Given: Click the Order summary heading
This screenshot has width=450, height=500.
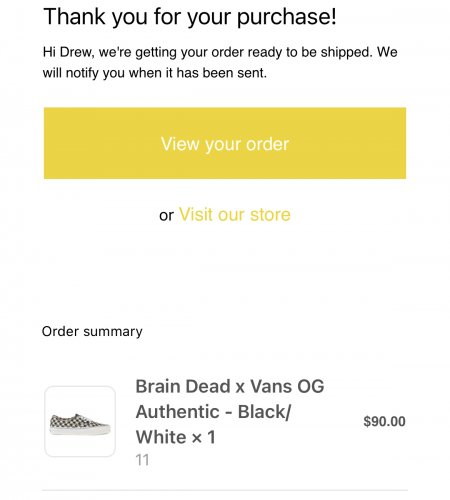Looking at the screenshot, I should click(x=92, y=332).
